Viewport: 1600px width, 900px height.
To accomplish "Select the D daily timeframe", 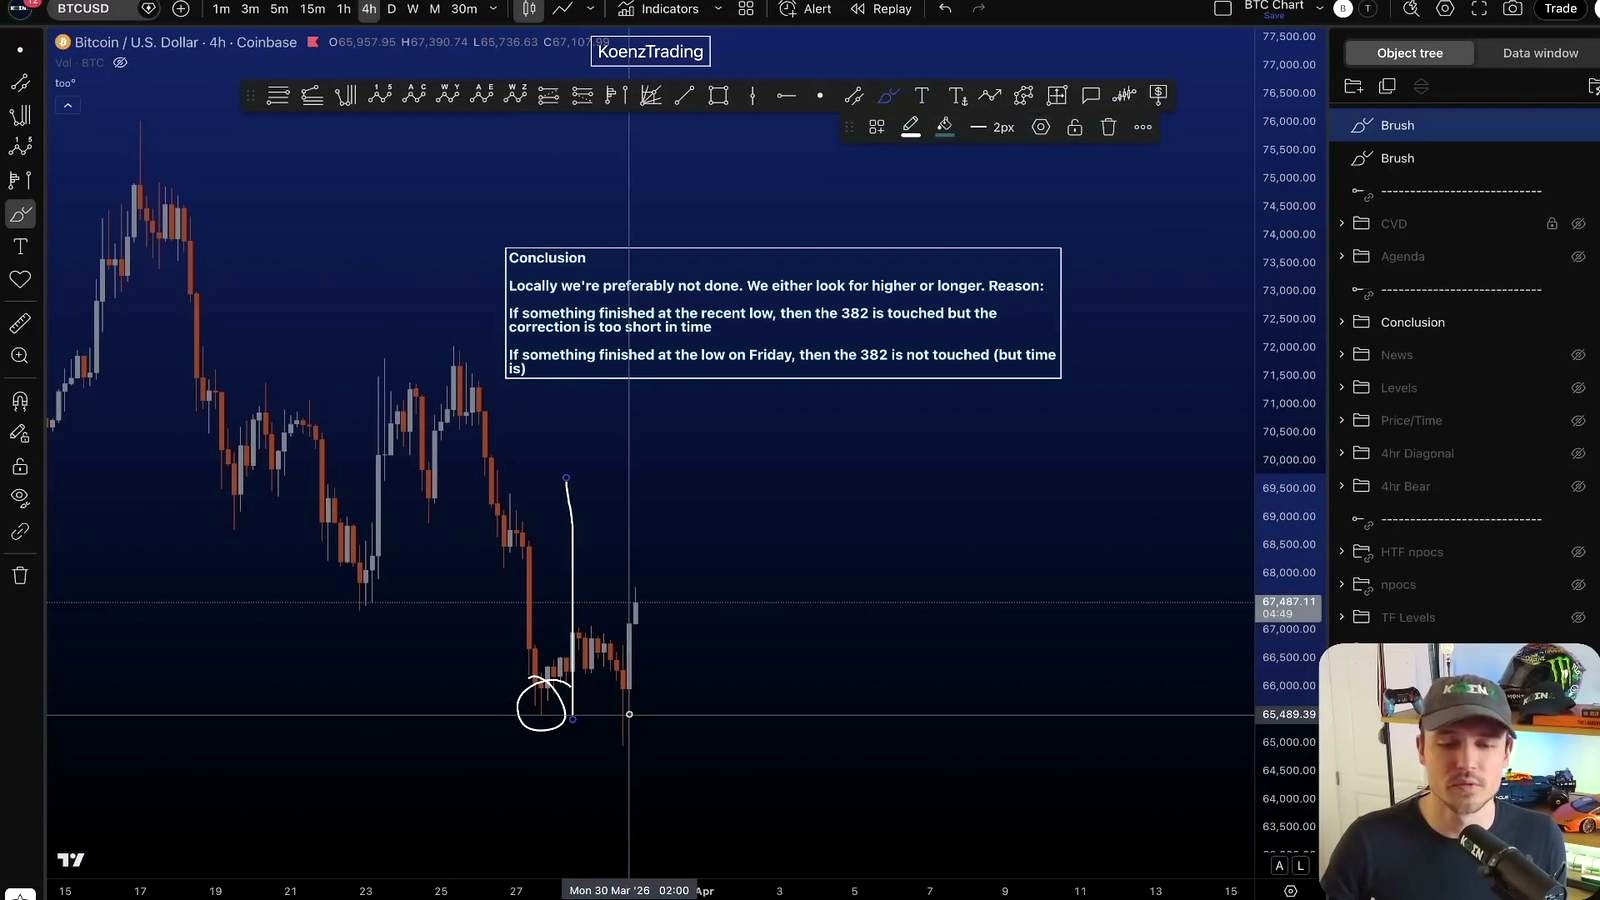I will tap(391, 9).
